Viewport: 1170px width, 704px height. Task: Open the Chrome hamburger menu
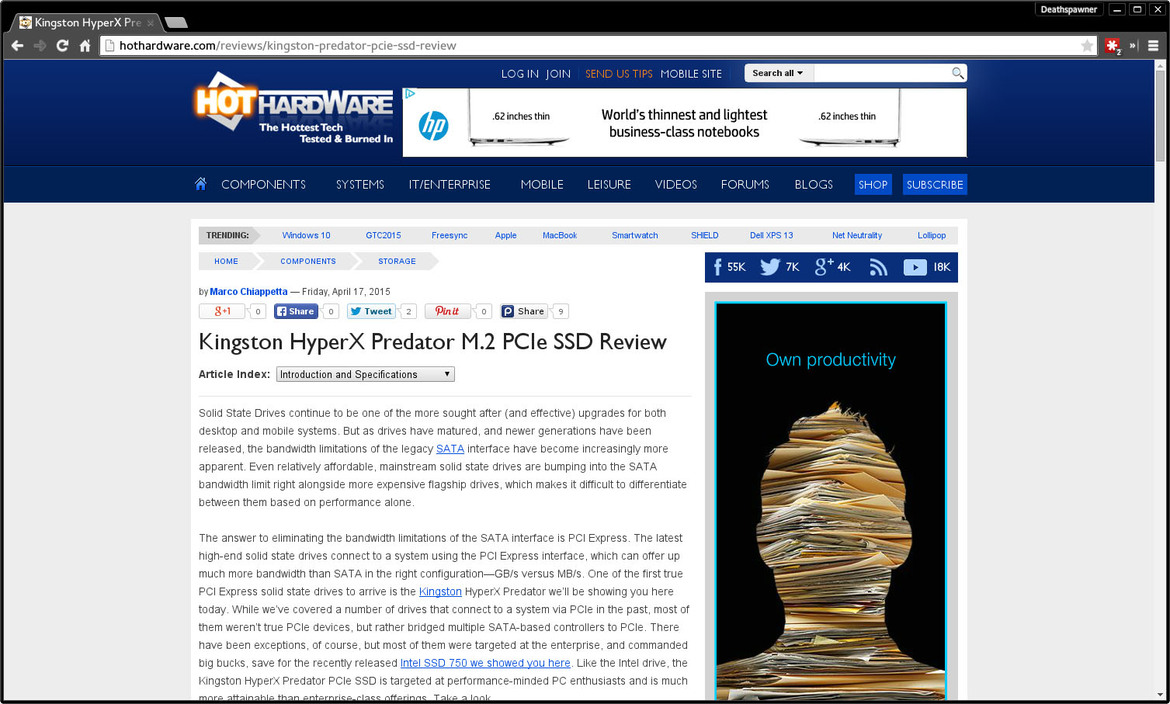coord(1153,46)
